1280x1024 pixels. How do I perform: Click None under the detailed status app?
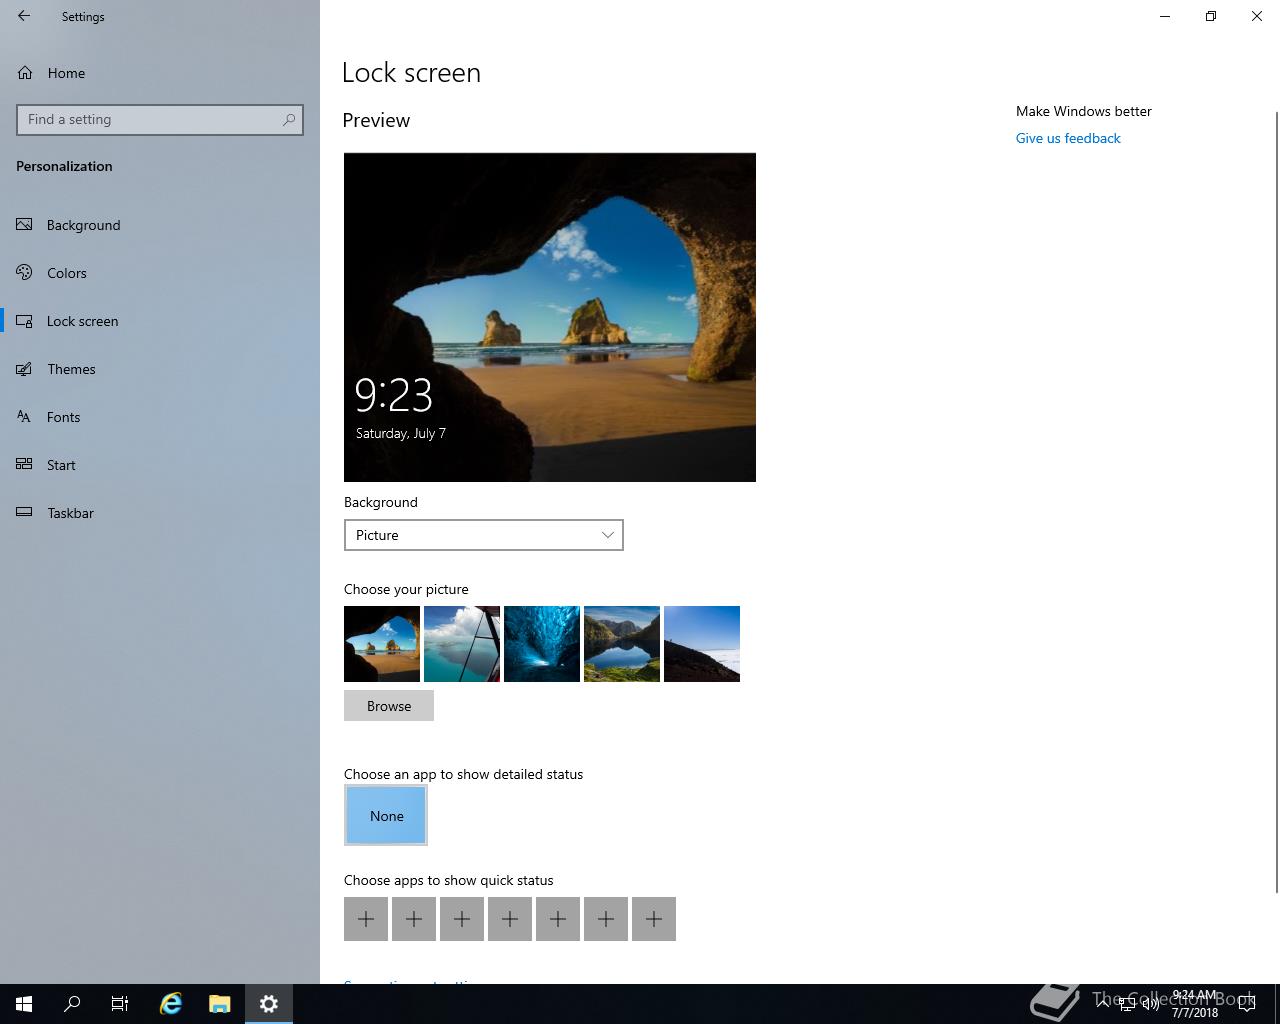coord(386,815)
